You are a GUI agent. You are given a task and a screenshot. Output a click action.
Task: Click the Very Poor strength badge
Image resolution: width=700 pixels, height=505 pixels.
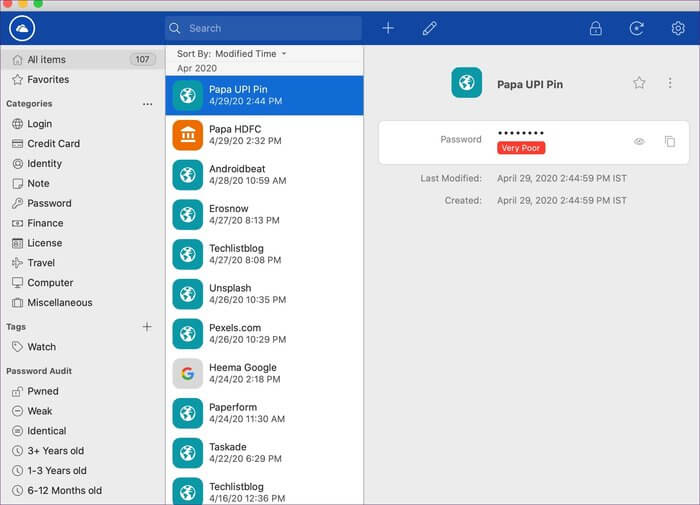(x=521, y=148)
